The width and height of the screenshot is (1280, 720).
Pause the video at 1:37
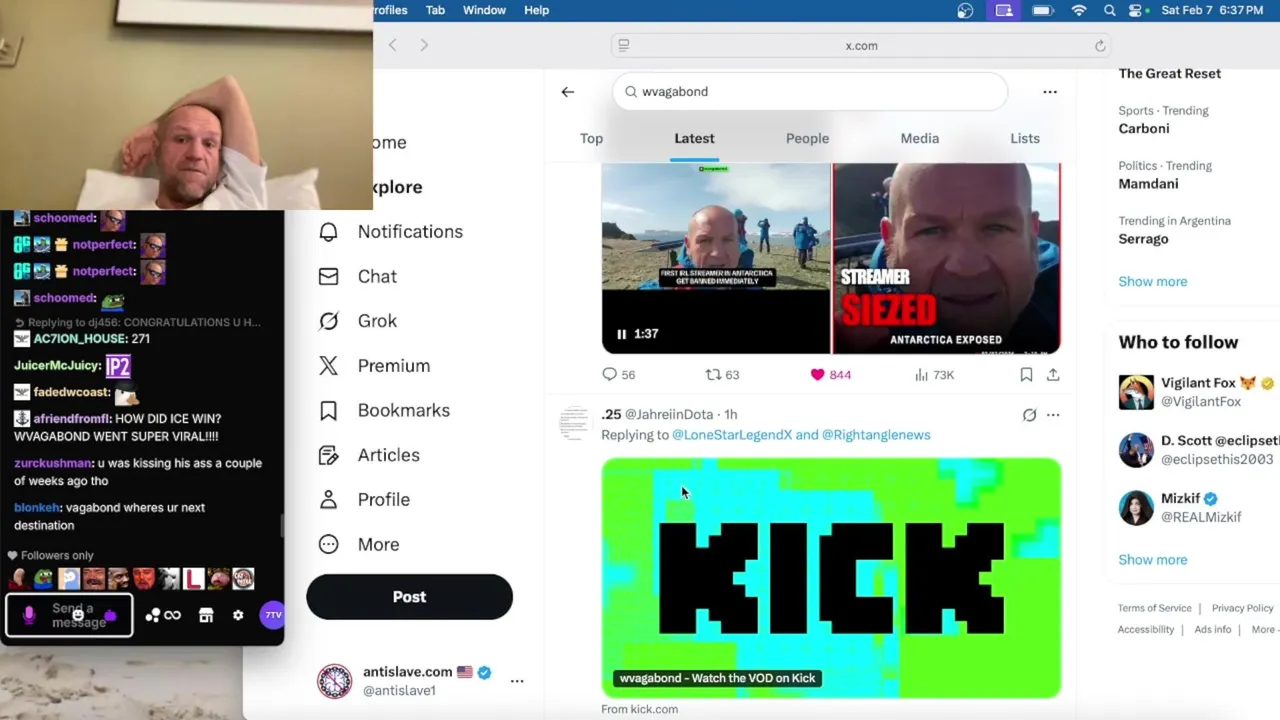pyautogui.click(x=621, y=334)
